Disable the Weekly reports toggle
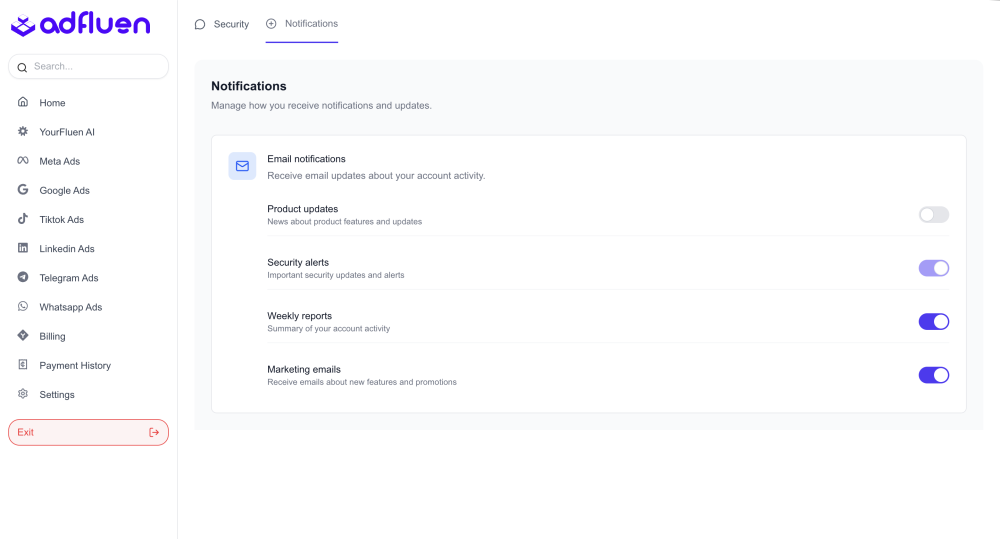Image resolution: width=1000 pixels, height=539 pixels. point(933,321)
